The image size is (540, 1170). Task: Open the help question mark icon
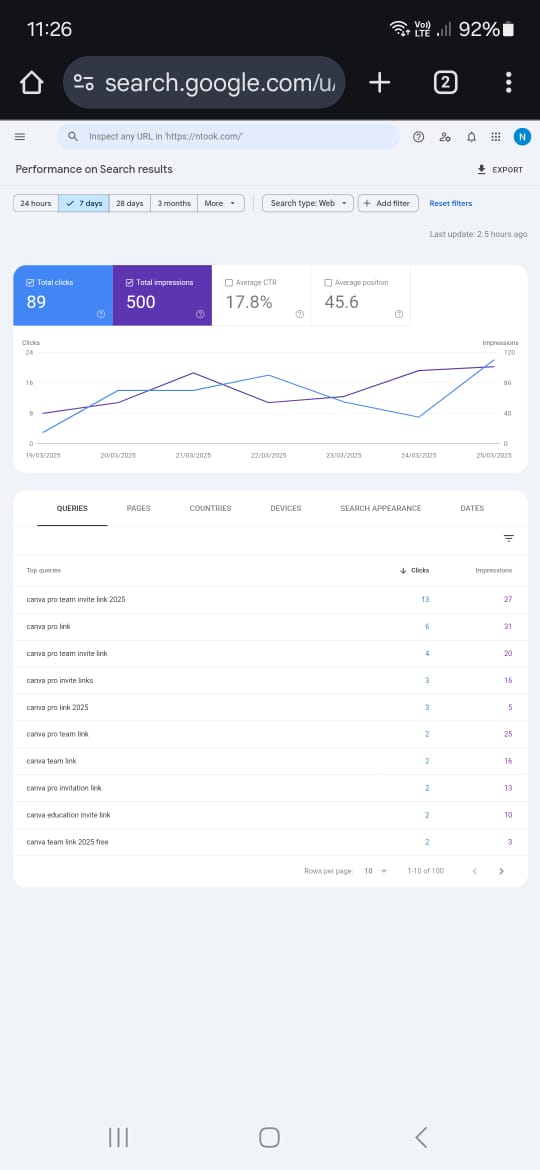click(418, 137)
